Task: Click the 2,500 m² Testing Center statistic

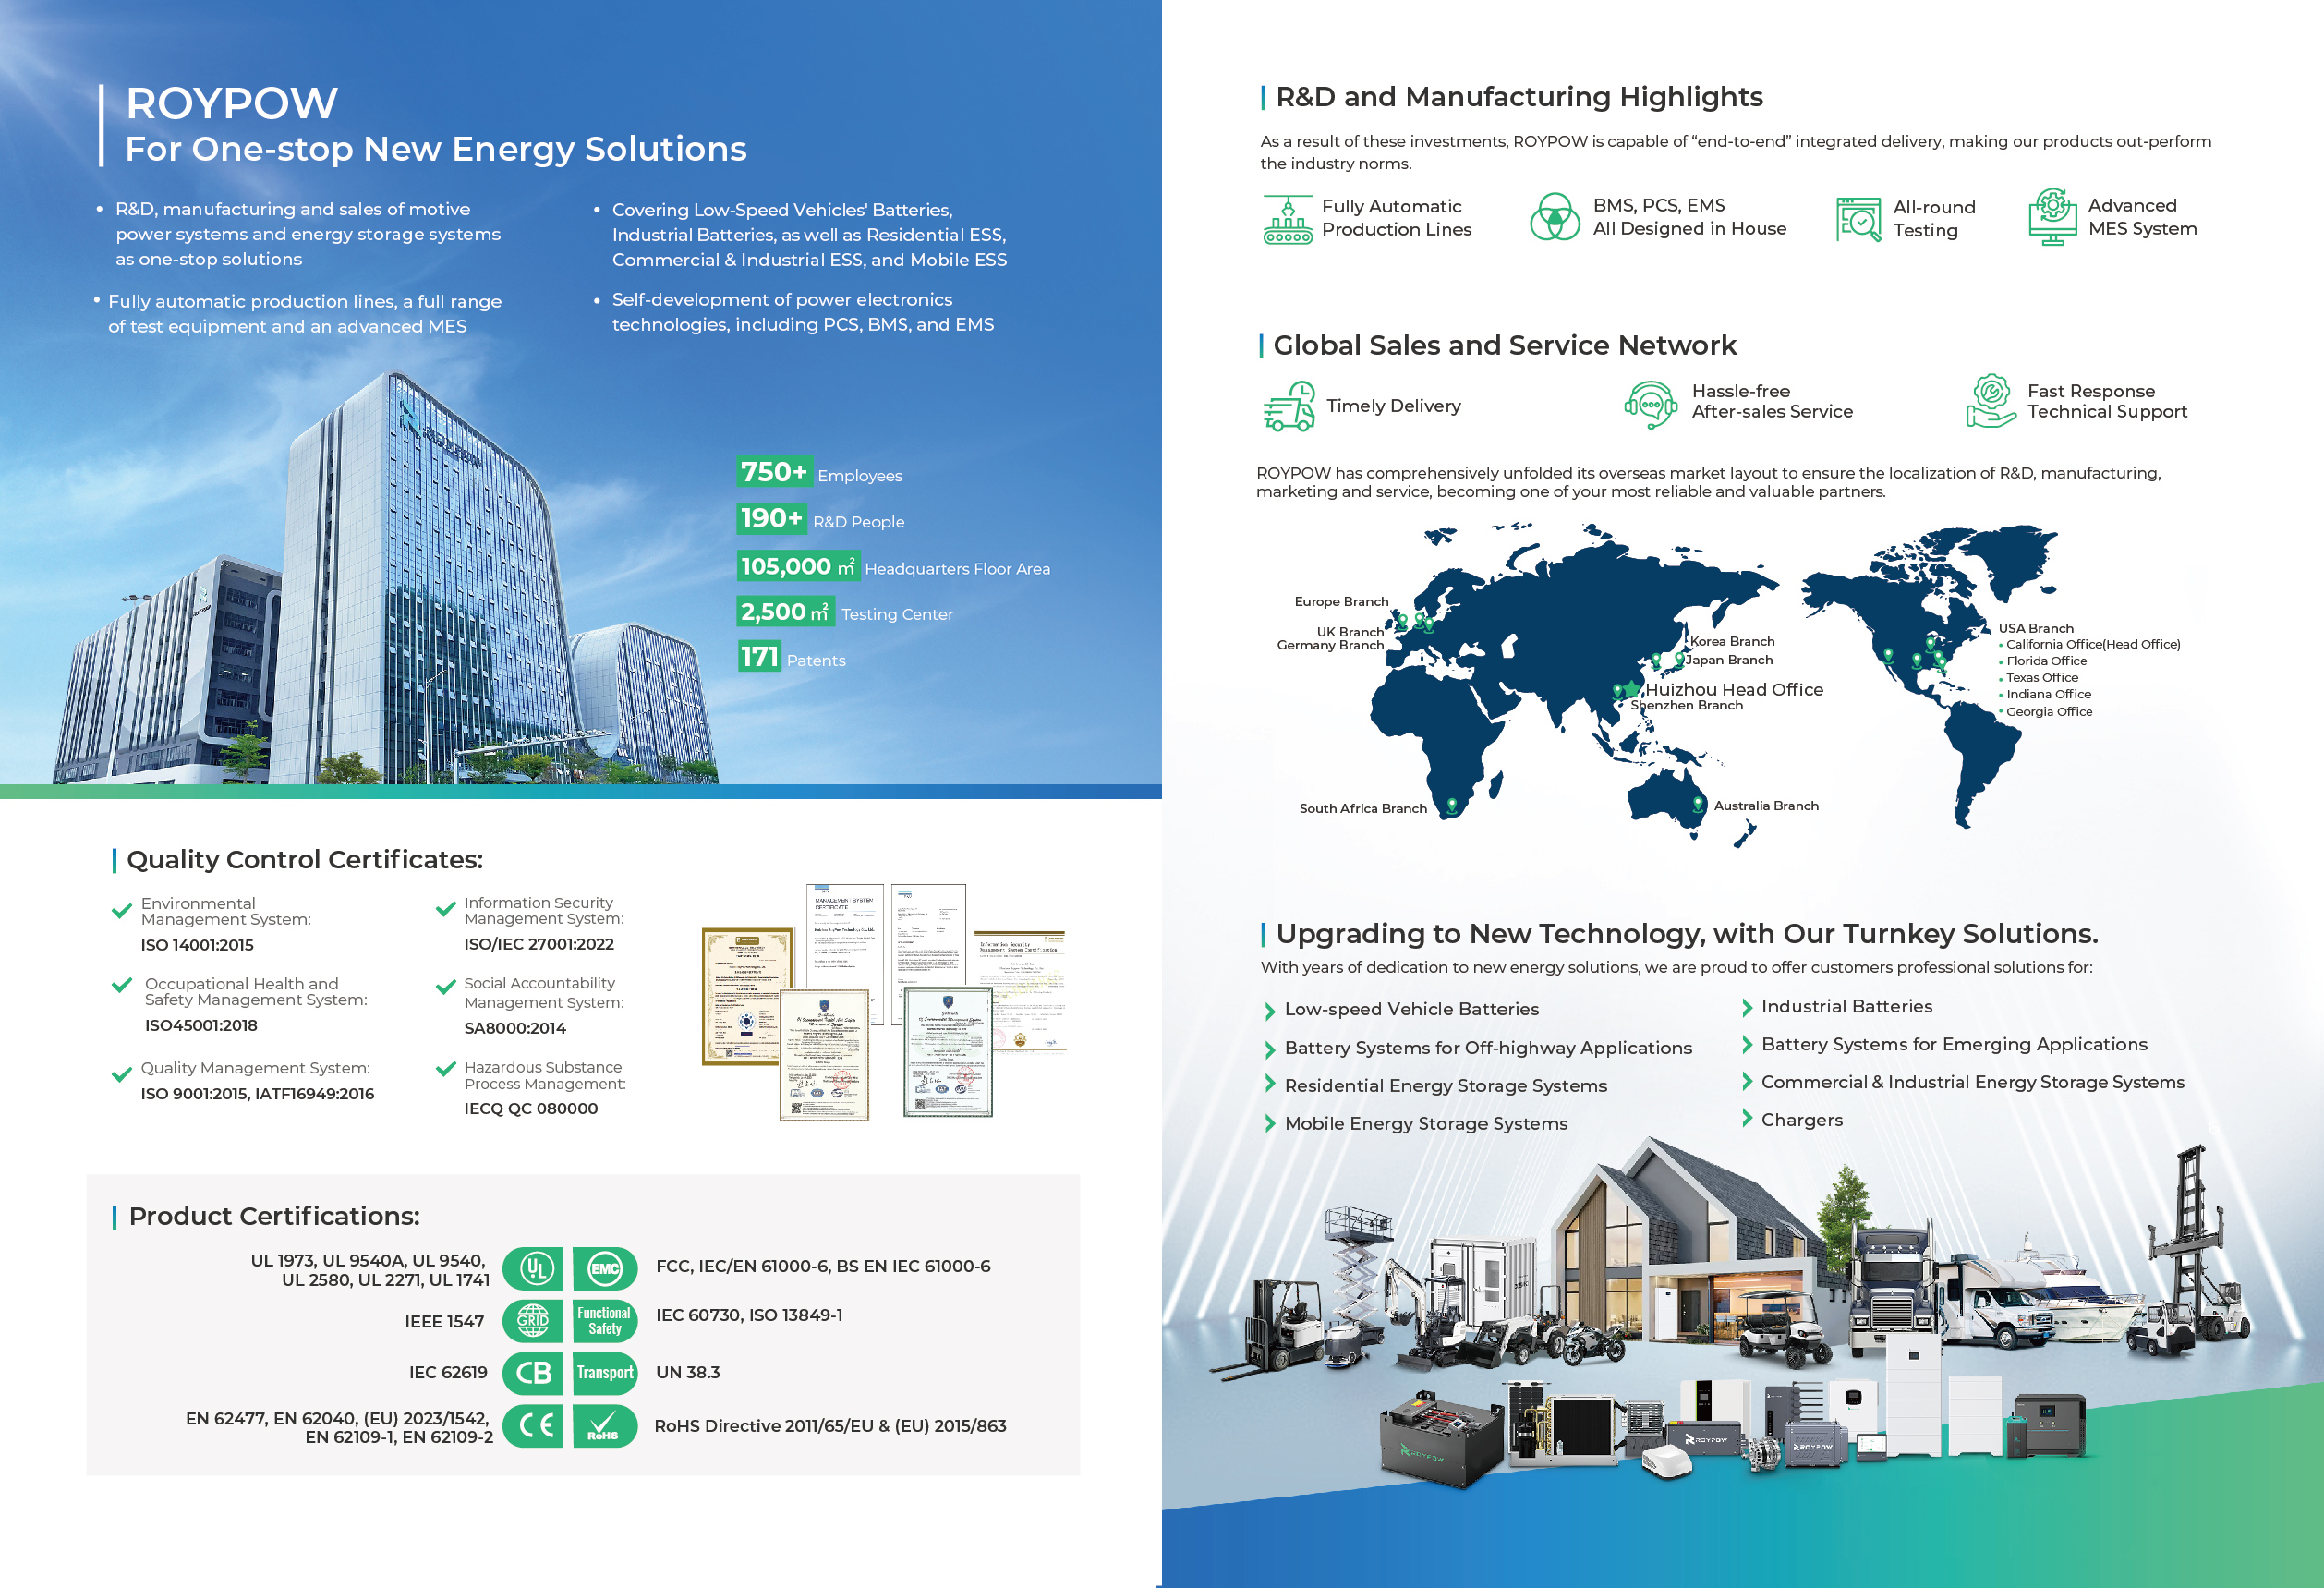Action: point(845,612)
